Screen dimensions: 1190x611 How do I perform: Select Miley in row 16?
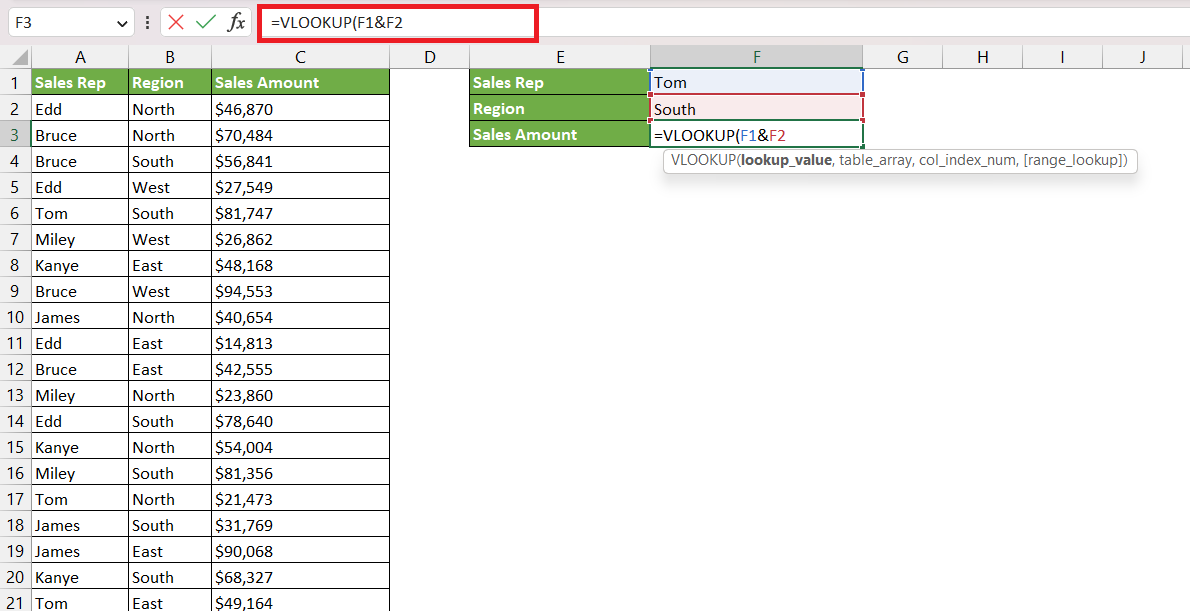click(80, 474)
